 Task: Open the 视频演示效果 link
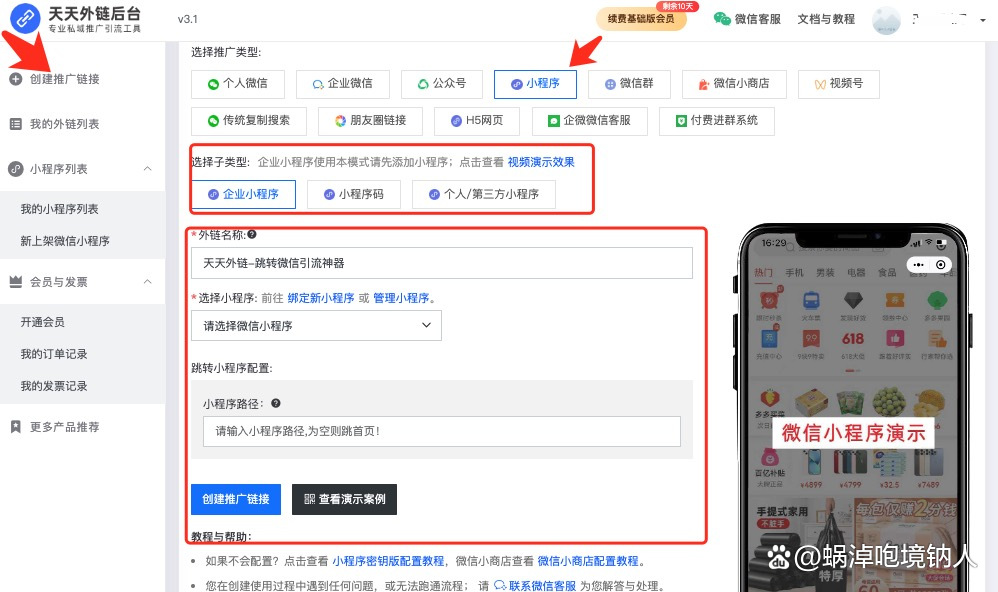pos(541,162)
